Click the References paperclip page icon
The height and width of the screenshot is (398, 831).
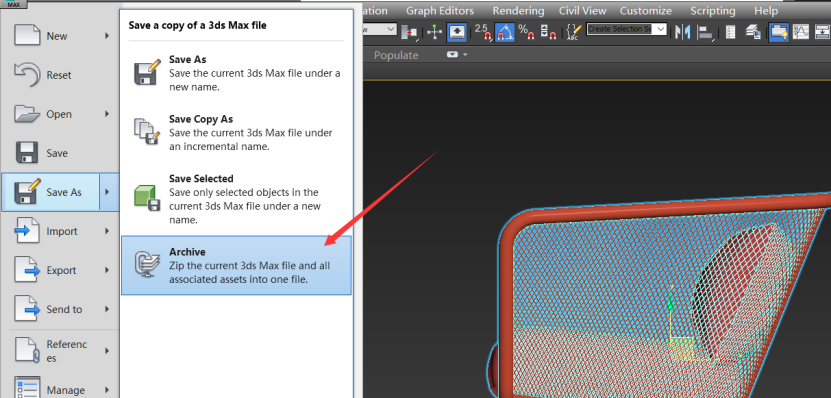pos(26,350)
